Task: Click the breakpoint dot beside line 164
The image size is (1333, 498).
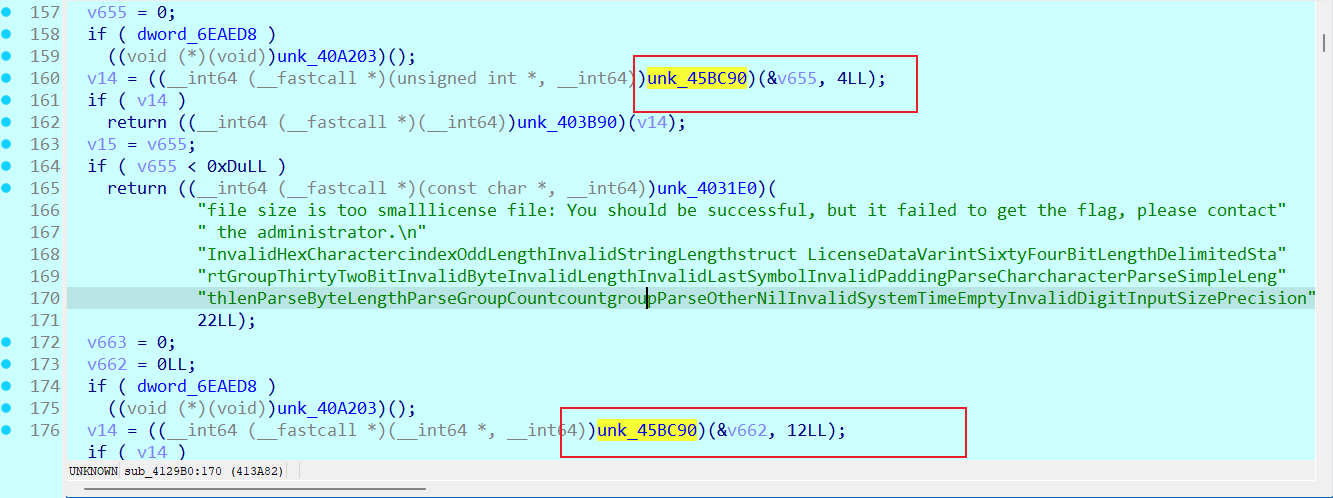Action: pyautogui.click(x=7, y=166)
